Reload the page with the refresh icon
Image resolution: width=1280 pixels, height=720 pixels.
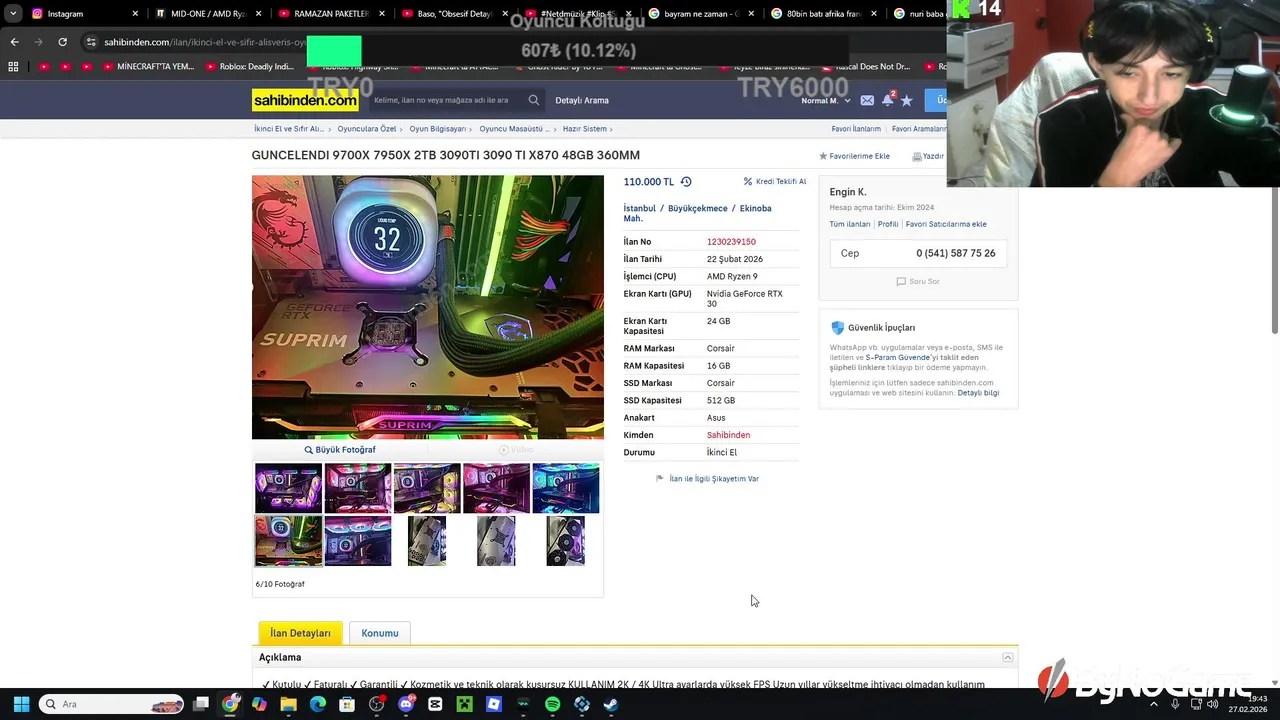(62, 42)
